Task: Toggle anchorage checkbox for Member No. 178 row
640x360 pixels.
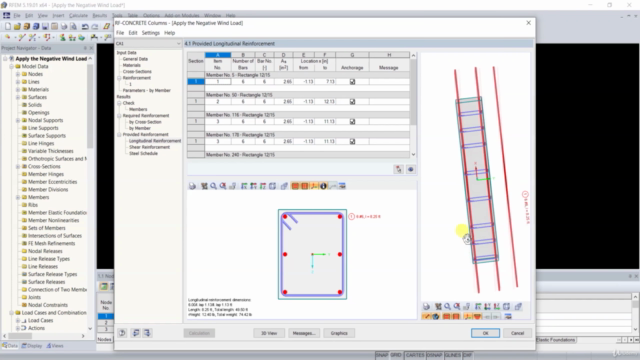Action: pos(352,142)
